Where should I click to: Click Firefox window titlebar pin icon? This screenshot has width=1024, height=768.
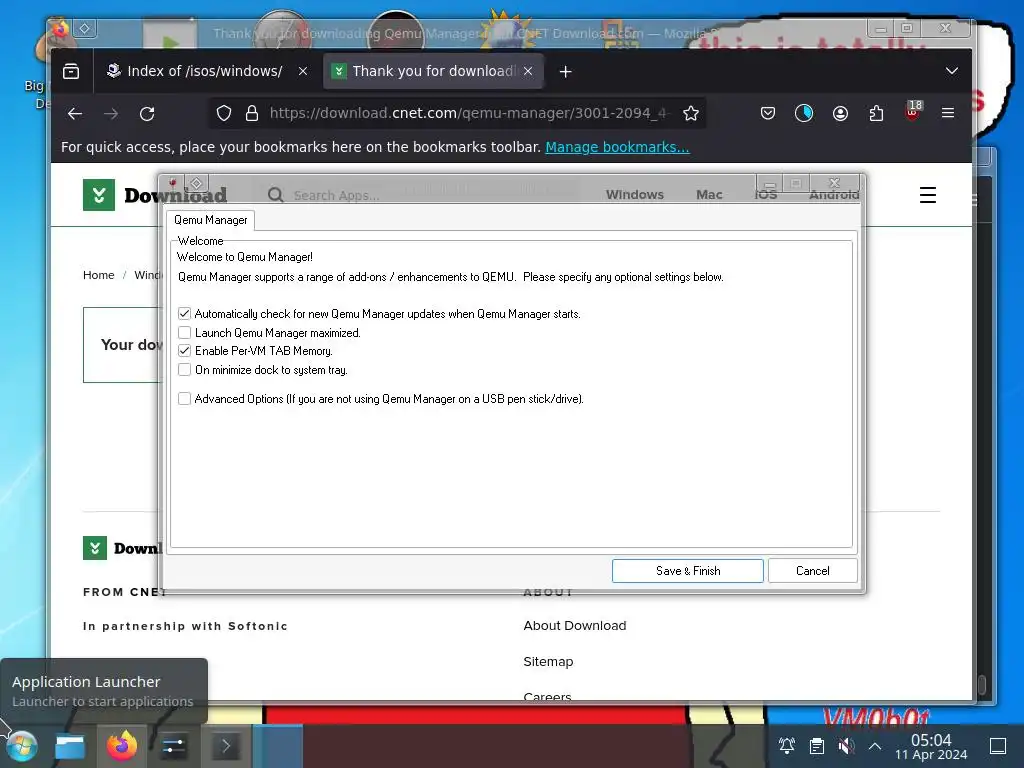coord(85,28)
